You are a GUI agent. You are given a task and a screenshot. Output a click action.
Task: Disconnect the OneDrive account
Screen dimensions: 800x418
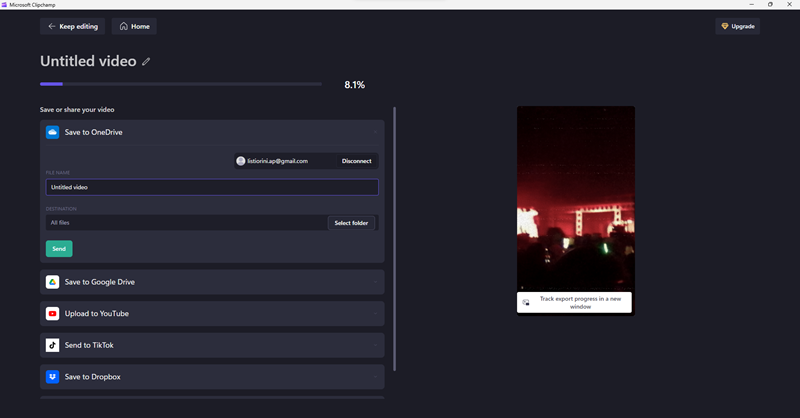click(x=357, y=161)
